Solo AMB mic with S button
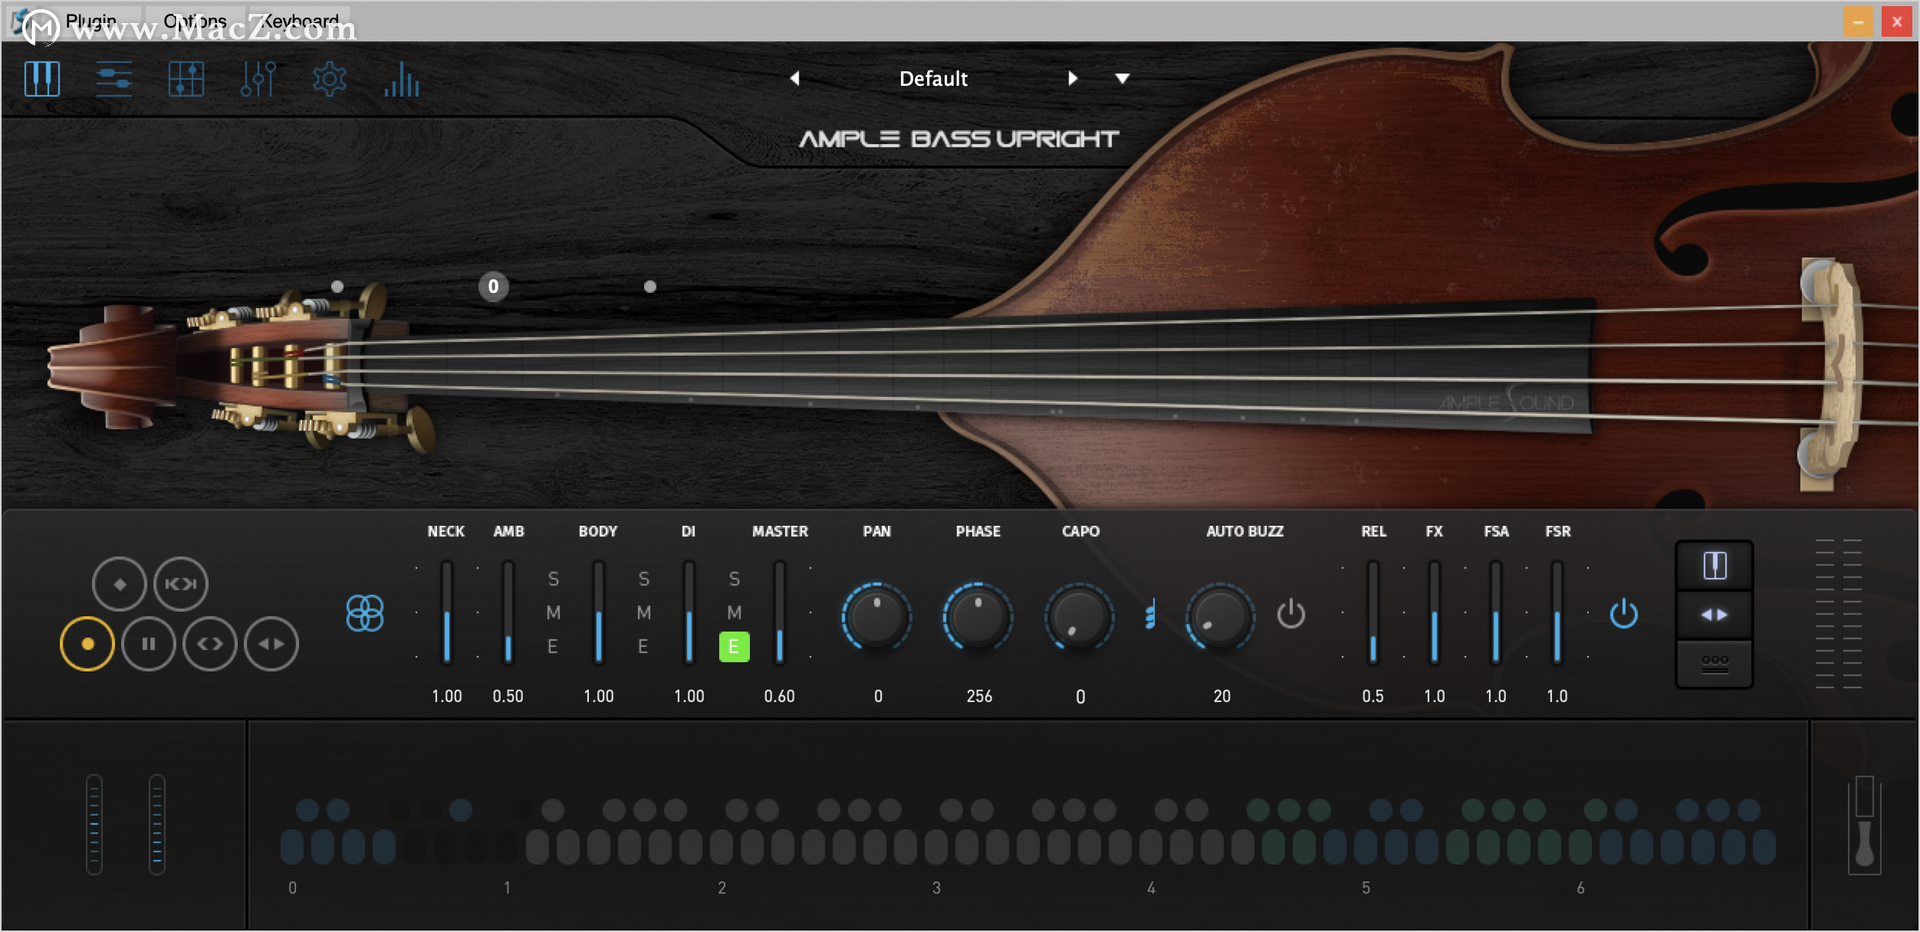Image resolution: width=1920 pixels, height=932 pixels. (553, 579)
